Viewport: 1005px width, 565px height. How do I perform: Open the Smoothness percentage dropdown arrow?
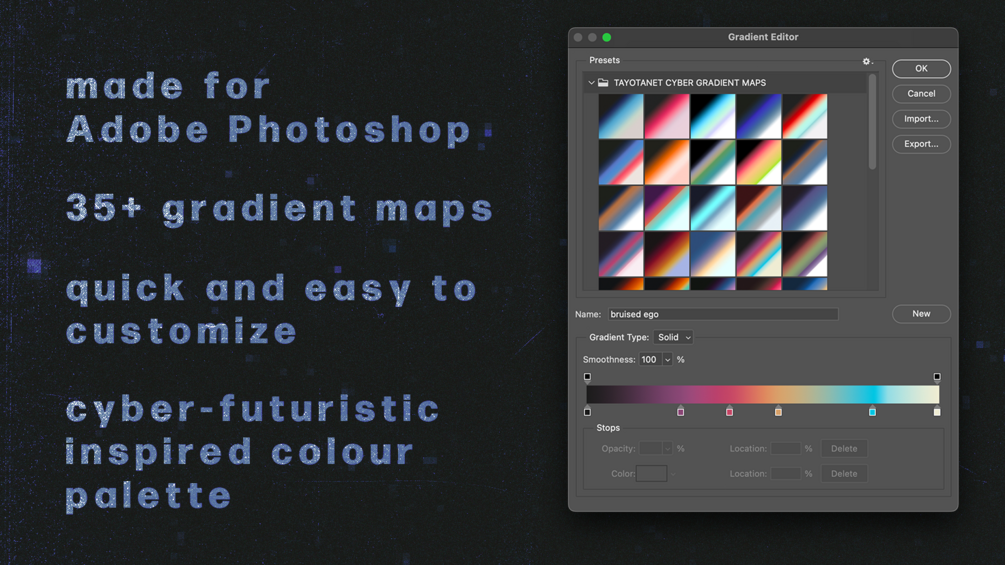point(667,359)
